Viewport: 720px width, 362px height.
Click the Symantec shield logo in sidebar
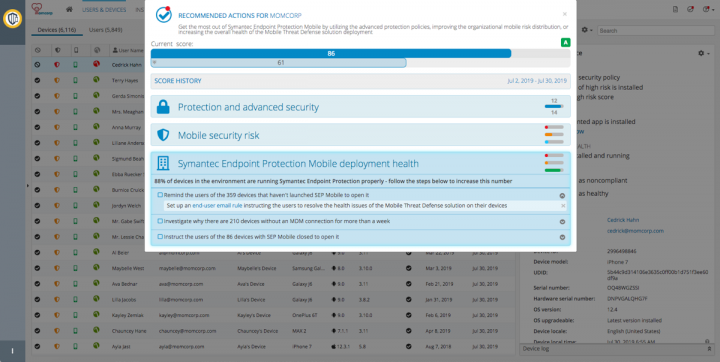[x=12, y=19]
